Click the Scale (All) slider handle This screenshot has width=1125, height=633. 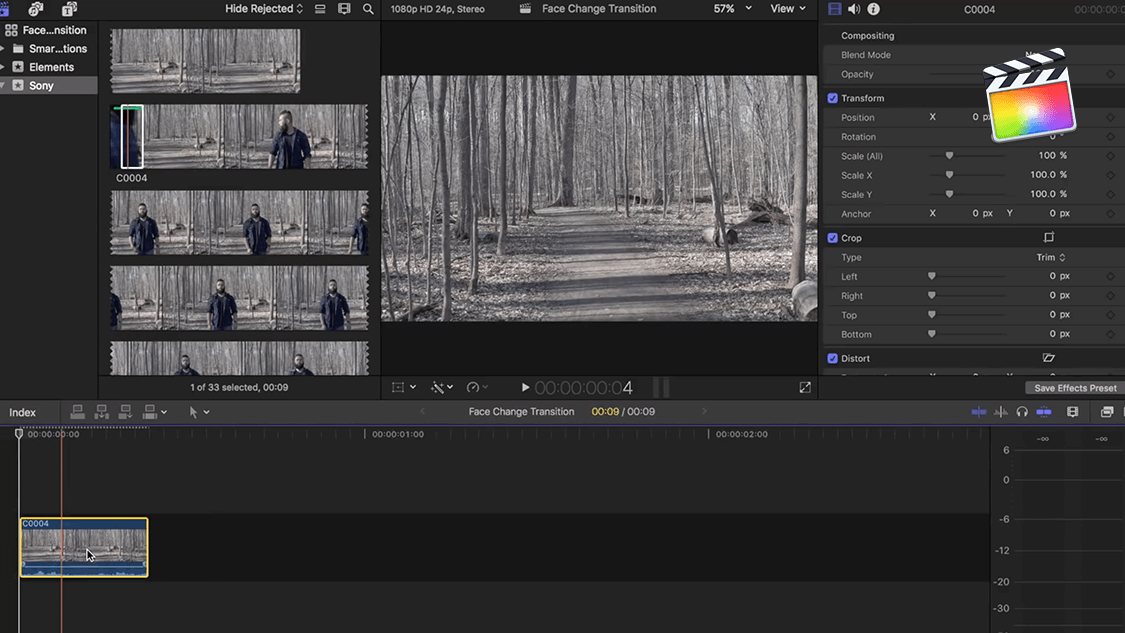click(x=949, y=156)
